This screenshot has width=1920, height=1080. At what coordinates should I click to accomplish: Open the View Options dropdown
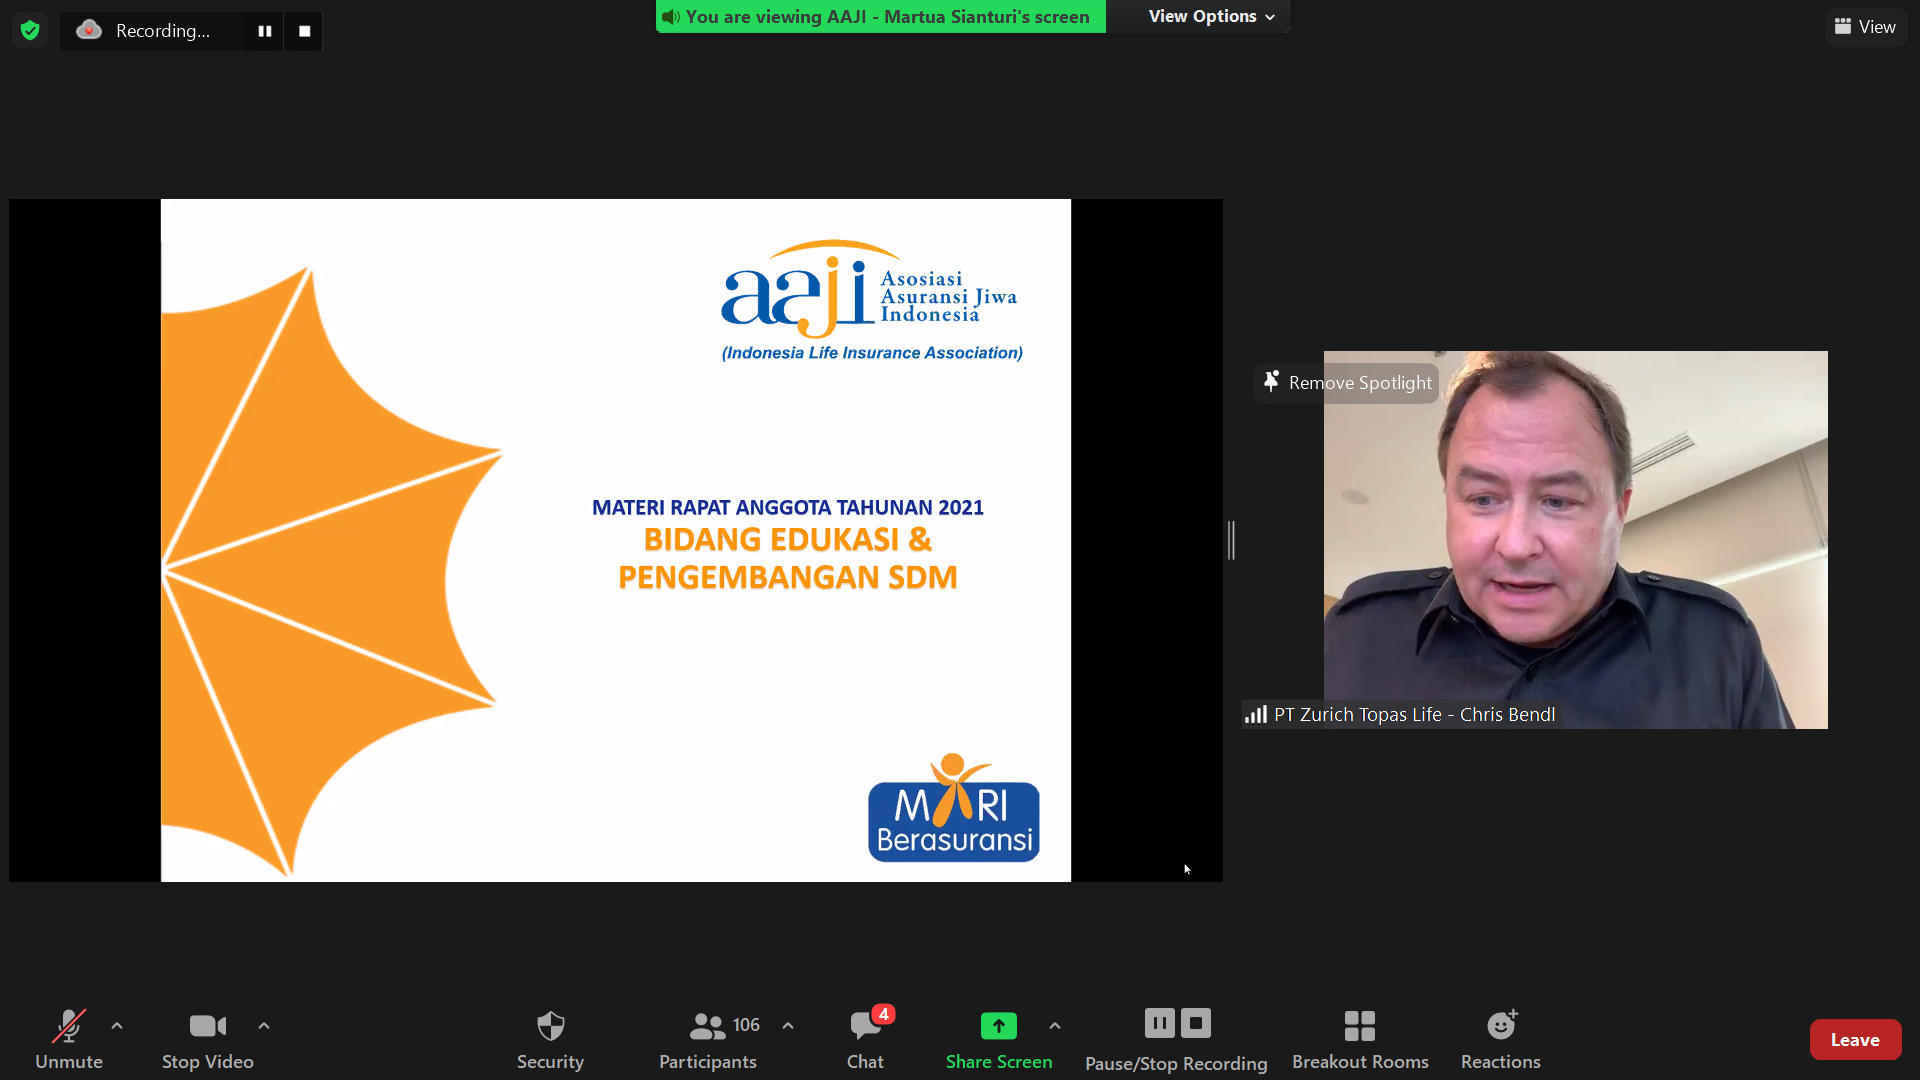click(x=1210, y=16)
